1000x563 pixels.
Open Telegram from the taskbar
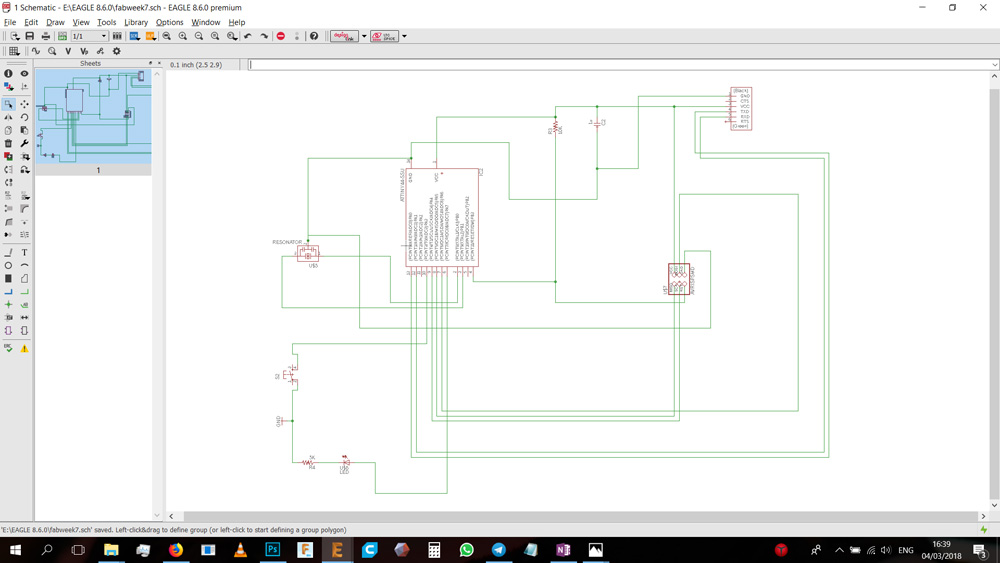click(499, 550)
